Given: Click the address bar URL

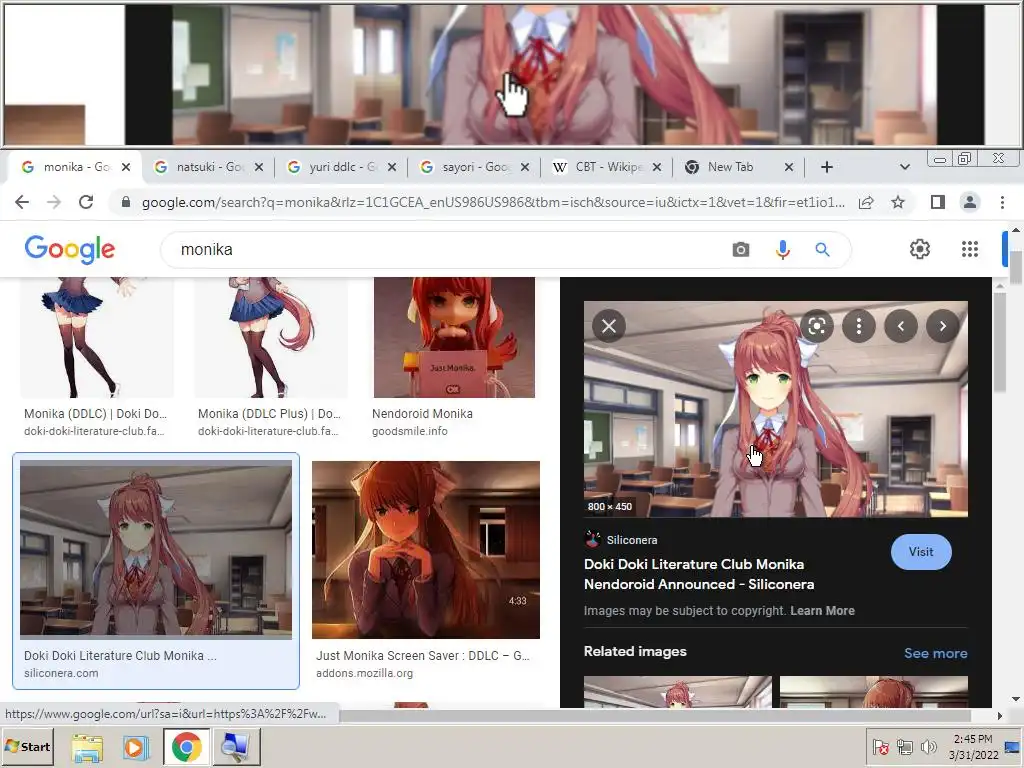Looking at the screenshot, I should coord(493,202).
